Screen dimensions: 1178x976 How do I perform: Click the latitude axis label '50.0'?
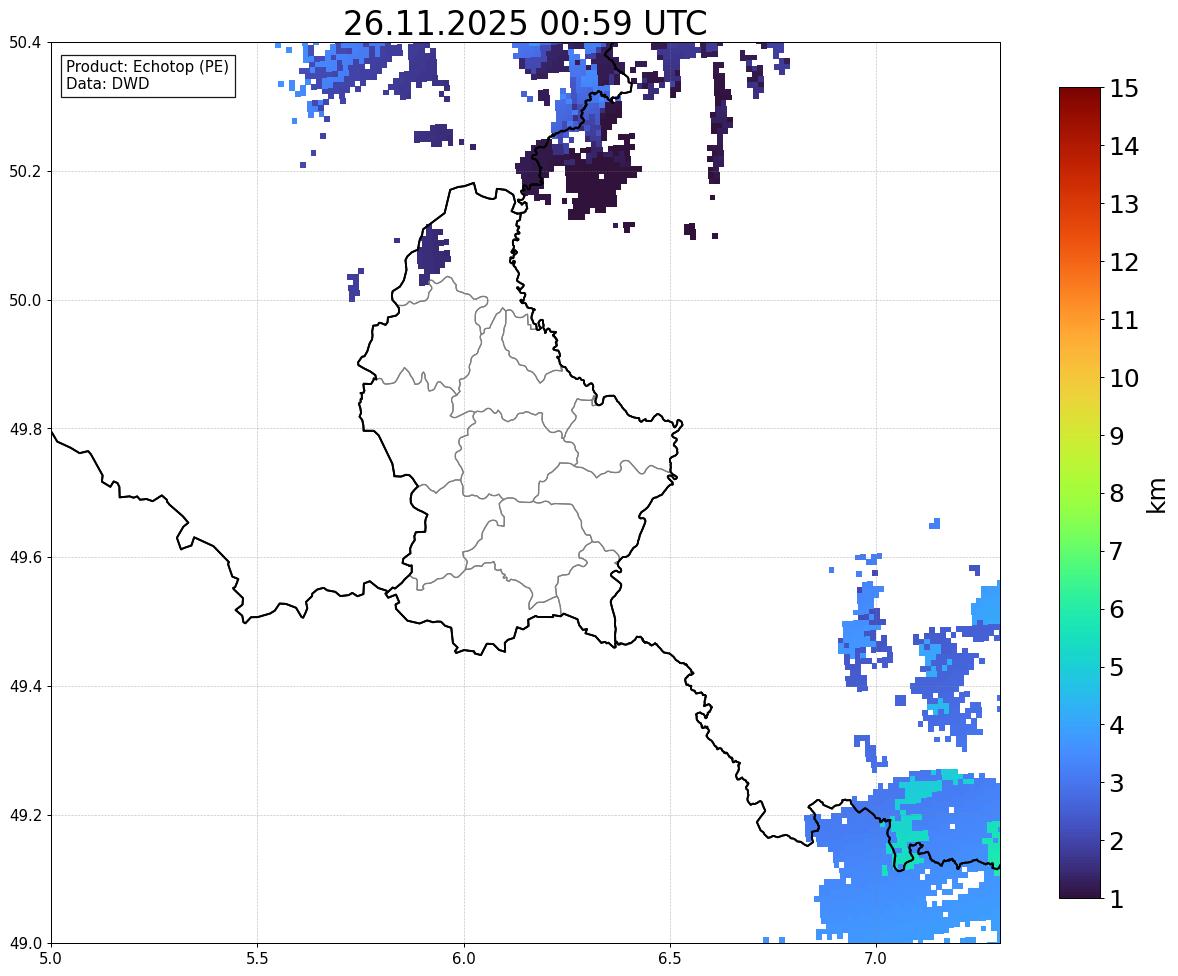tap(25, 301)
